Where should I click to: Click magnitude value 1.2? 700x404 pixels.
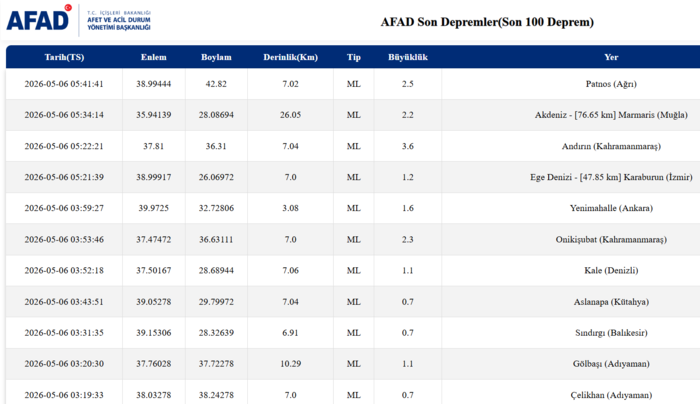coord(408,177)
